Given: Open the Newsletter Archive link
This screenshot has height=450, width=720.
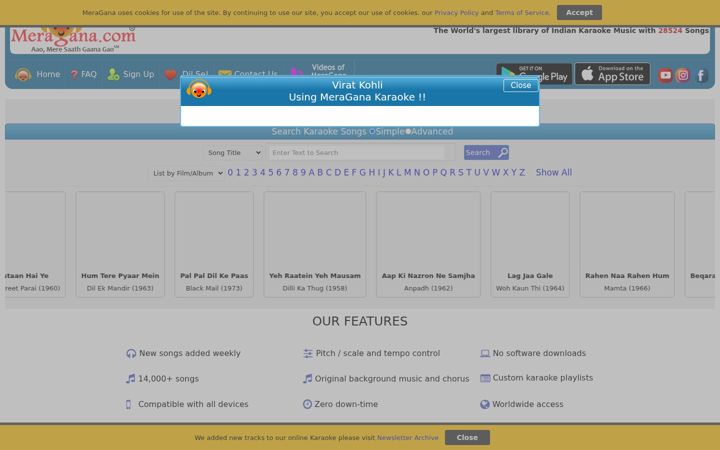Looking at the screenshot, I should tap(407, 438).
